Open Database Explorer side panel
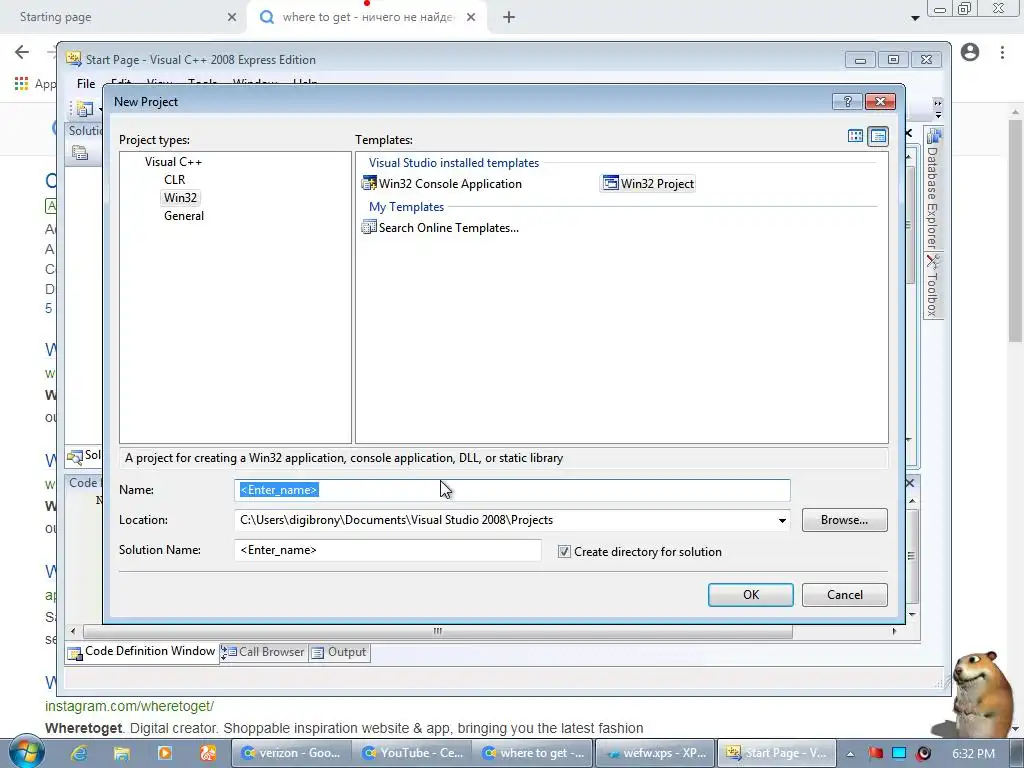The width and height of the screenshot is (1024, 768). 933,189
